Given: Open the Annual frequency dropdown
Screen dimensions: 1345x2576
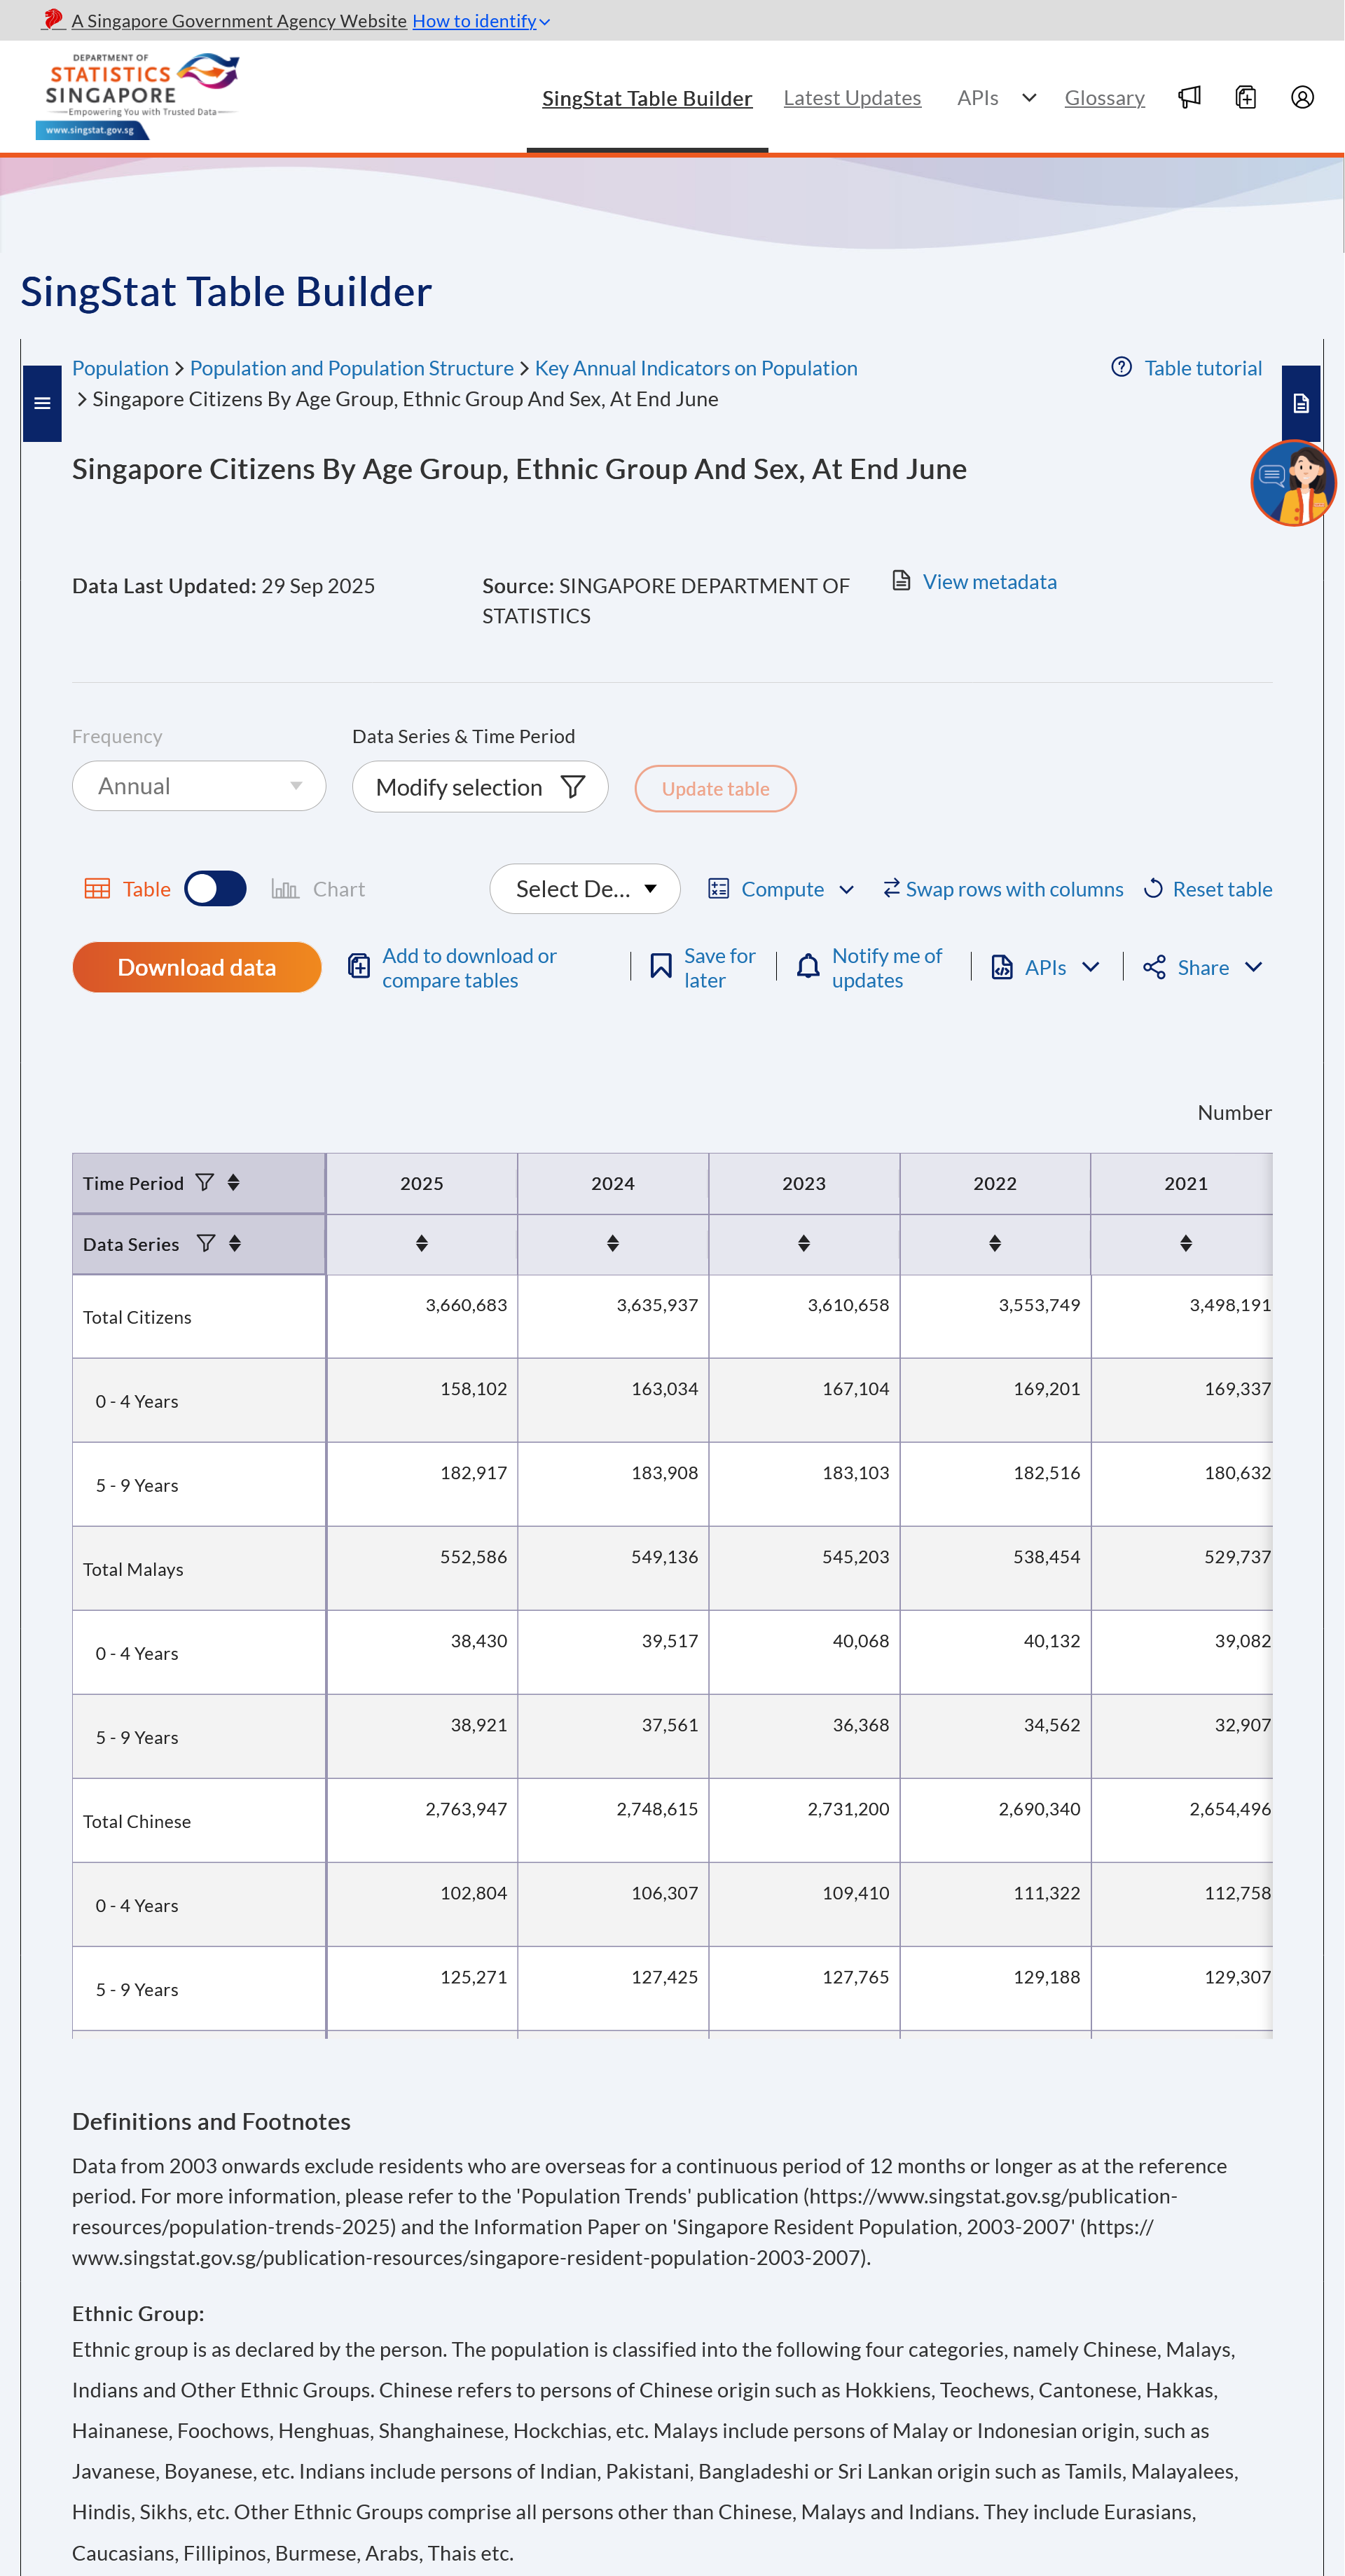Looking at the screenshot, I should [199, 786].
